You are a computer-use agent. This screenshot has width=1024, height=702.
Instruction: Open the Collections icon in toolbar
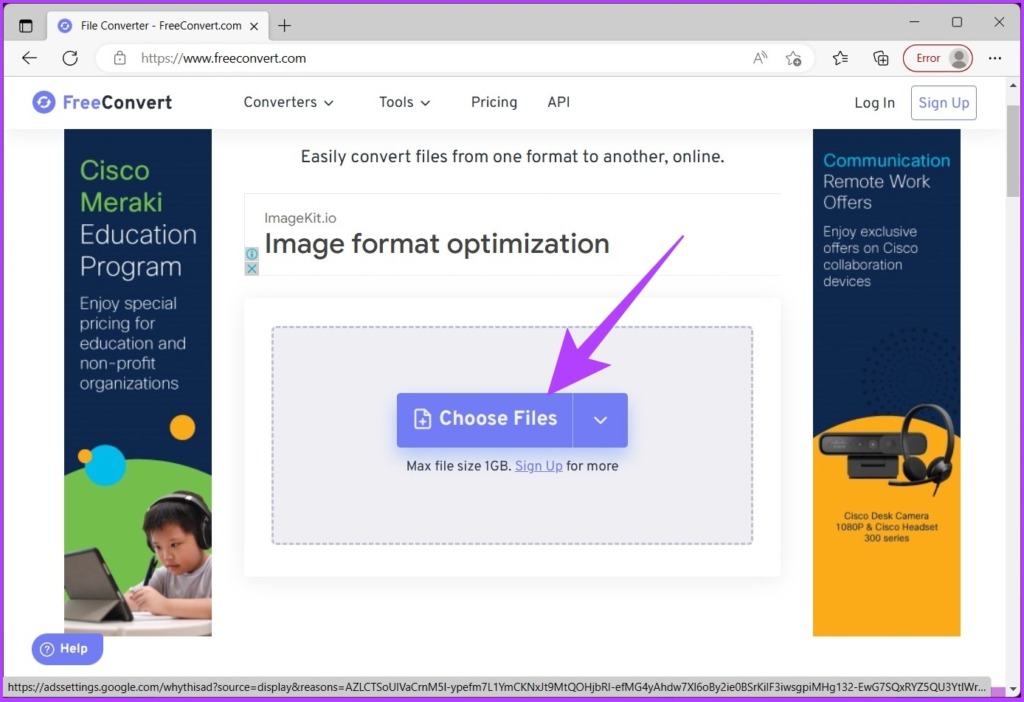pyautogui.click(x=880, y=58)
